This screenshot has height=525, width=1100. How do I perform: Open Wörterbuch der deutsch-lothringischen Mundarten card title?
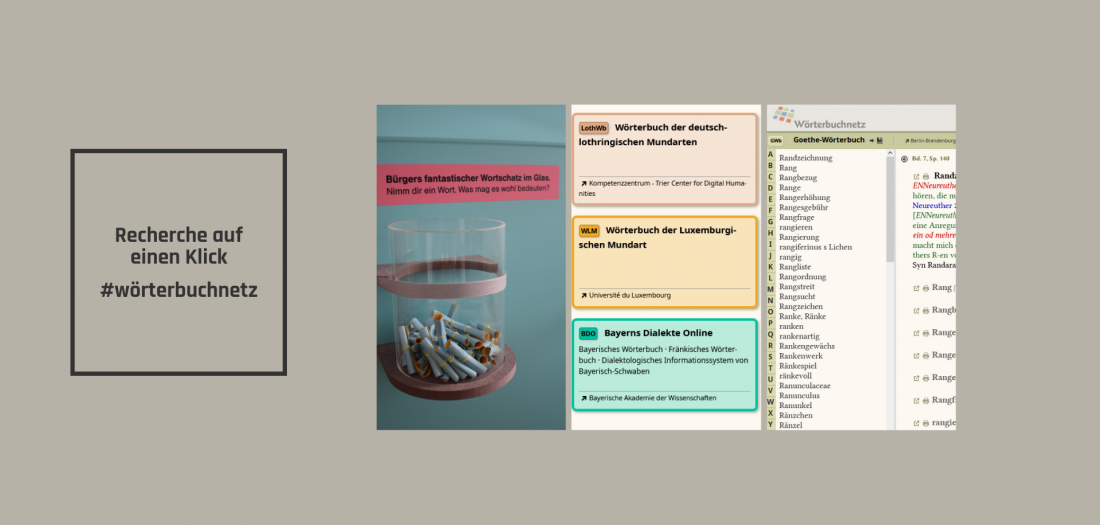(x=653, y=135)
